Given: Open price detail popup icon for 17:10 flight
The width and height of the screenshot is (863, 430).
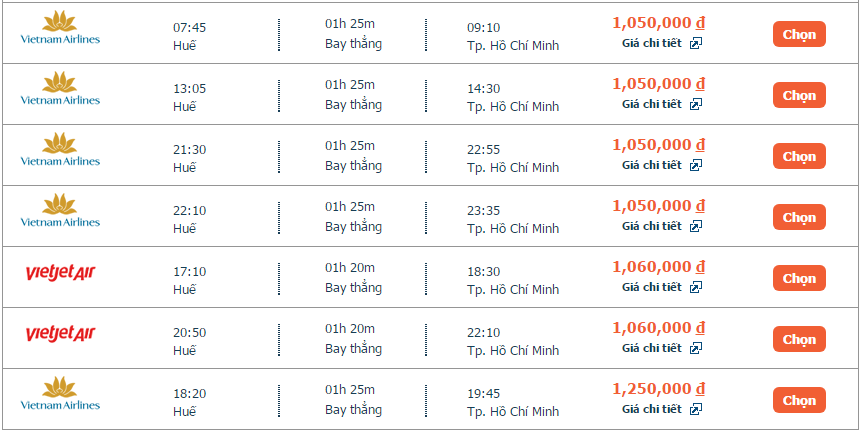Looking at the screenshot, I should (696, 287).
